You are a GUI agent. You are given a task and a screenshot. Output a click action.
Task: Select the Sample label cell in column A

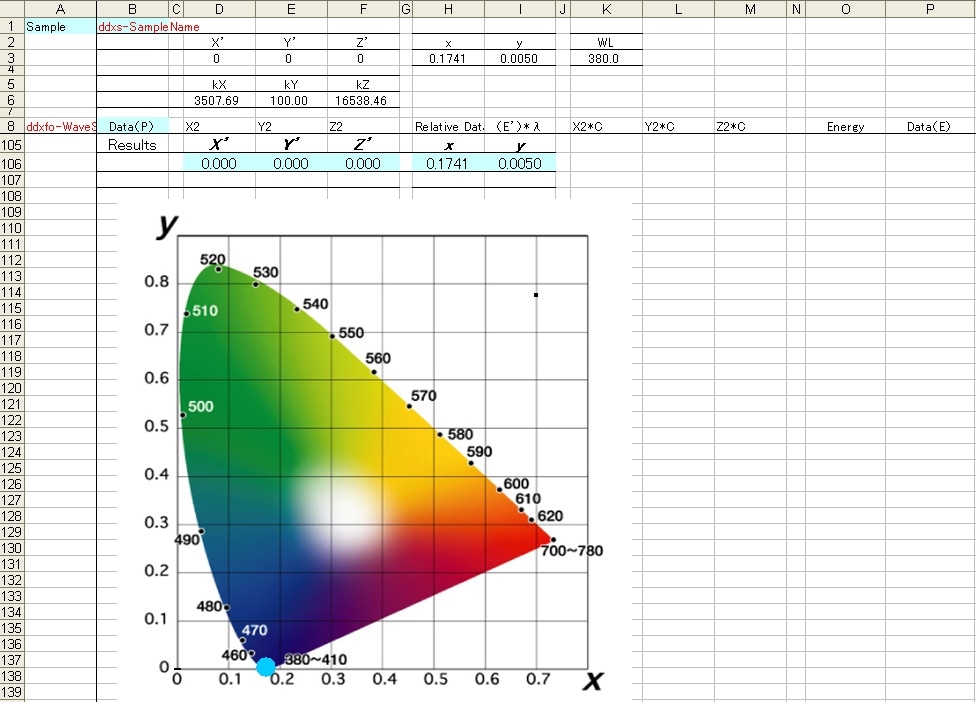tap(60, 27)
